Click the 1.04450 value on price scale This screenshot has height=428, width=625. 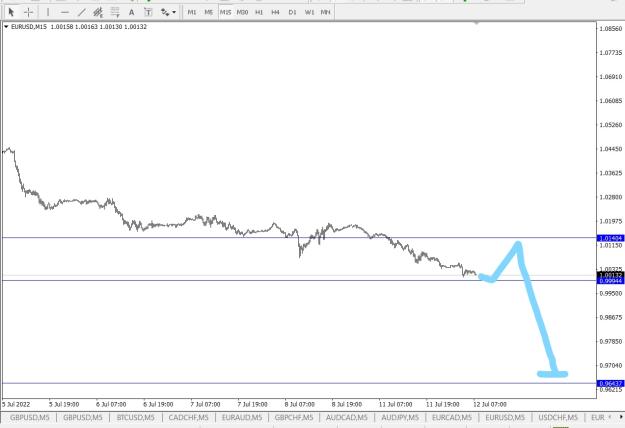611,149
